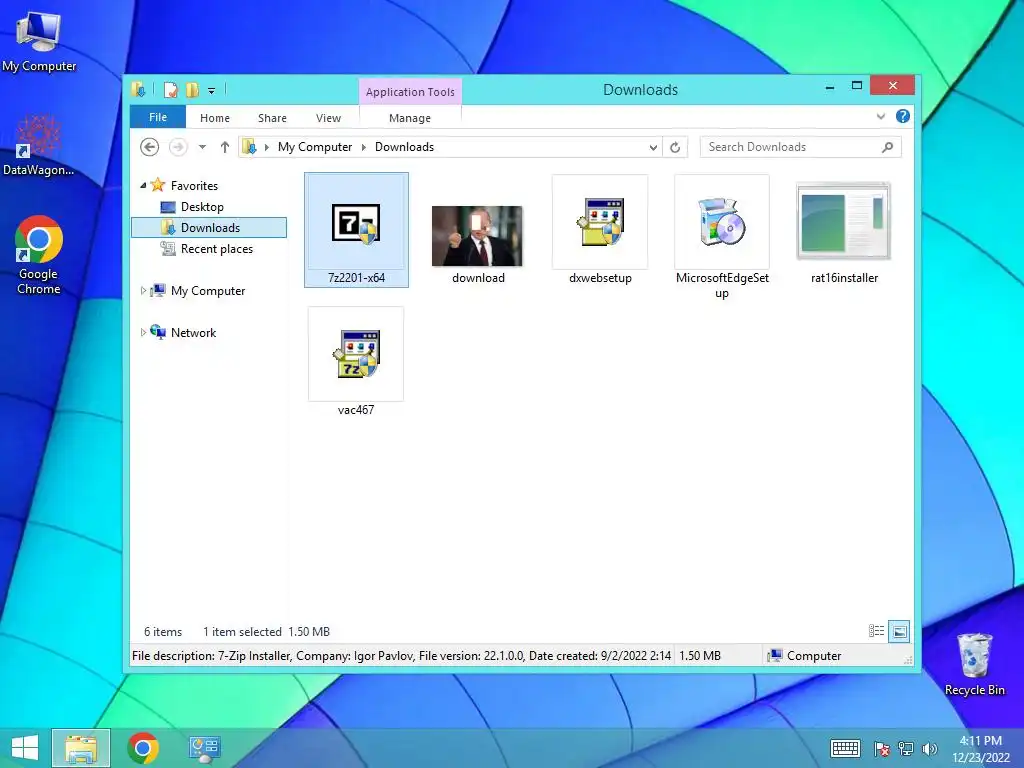Select the download image thumbnail
The image size is (1024, 768).
[477, 236]
